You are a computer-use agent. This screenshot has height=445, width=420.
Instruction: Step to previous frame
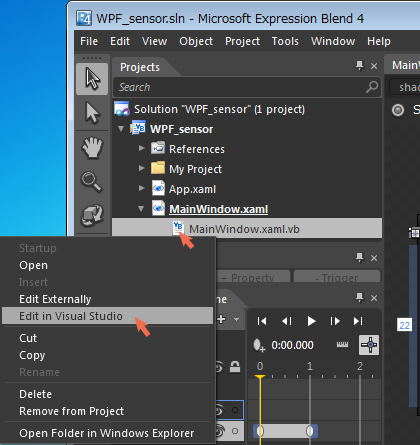[x=287, y=321]
